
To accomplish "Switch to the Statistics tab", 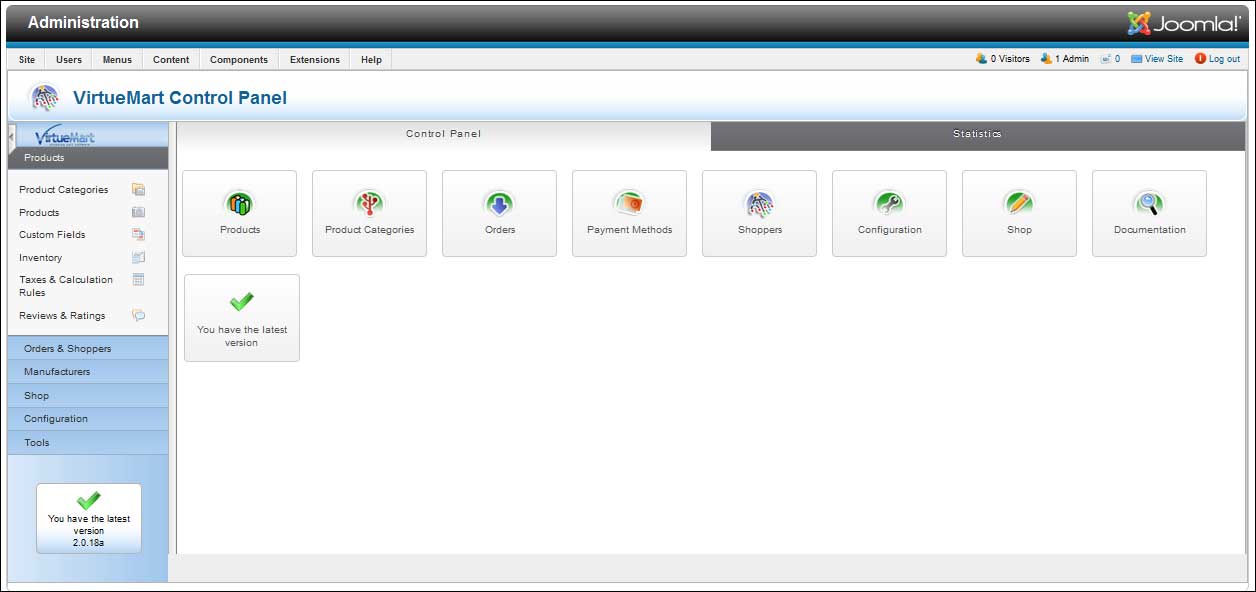I will [x=977, y=135].
